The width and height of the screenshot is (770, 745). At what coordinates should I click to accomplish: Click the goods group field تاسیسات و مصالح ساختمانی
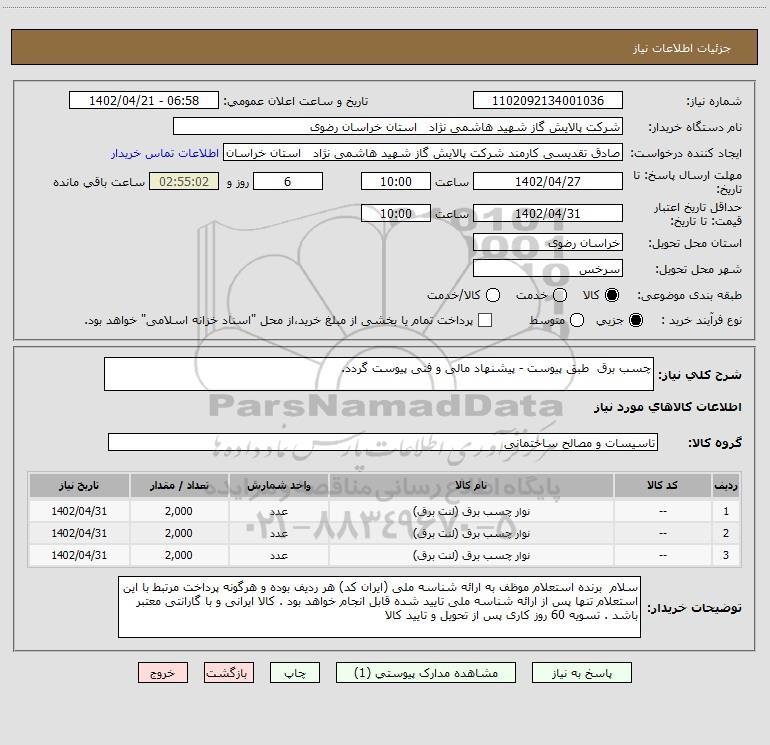[x=383, y=442]
